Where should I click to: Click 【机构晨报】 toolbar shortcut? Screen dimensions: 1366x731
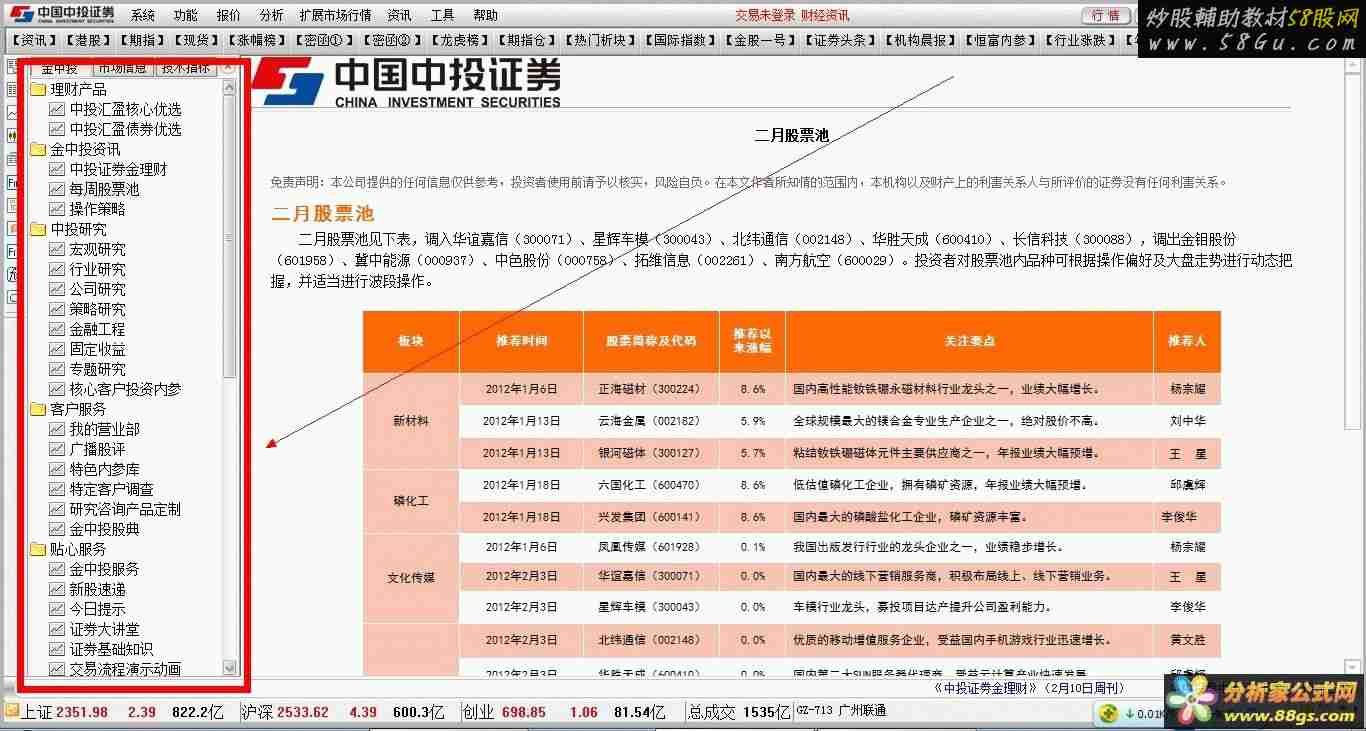click(x=920, y=40)
